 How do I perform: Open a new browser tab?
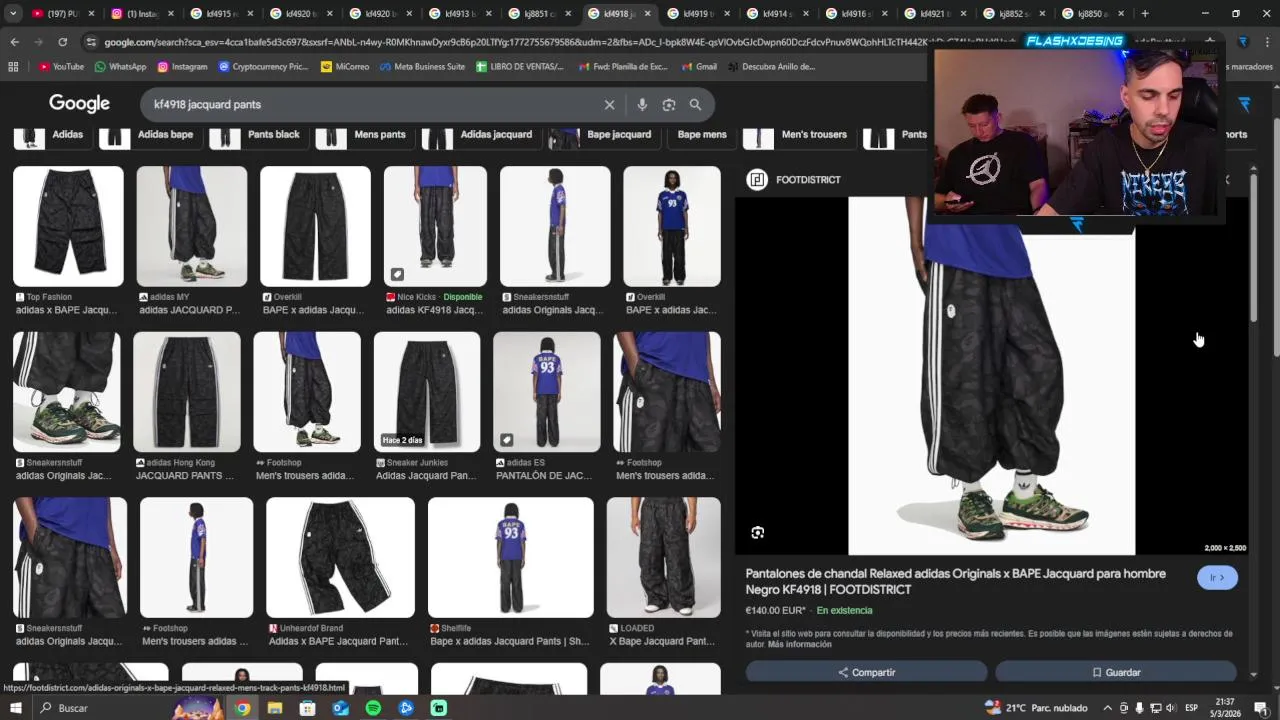click(x=1145, y=14)
